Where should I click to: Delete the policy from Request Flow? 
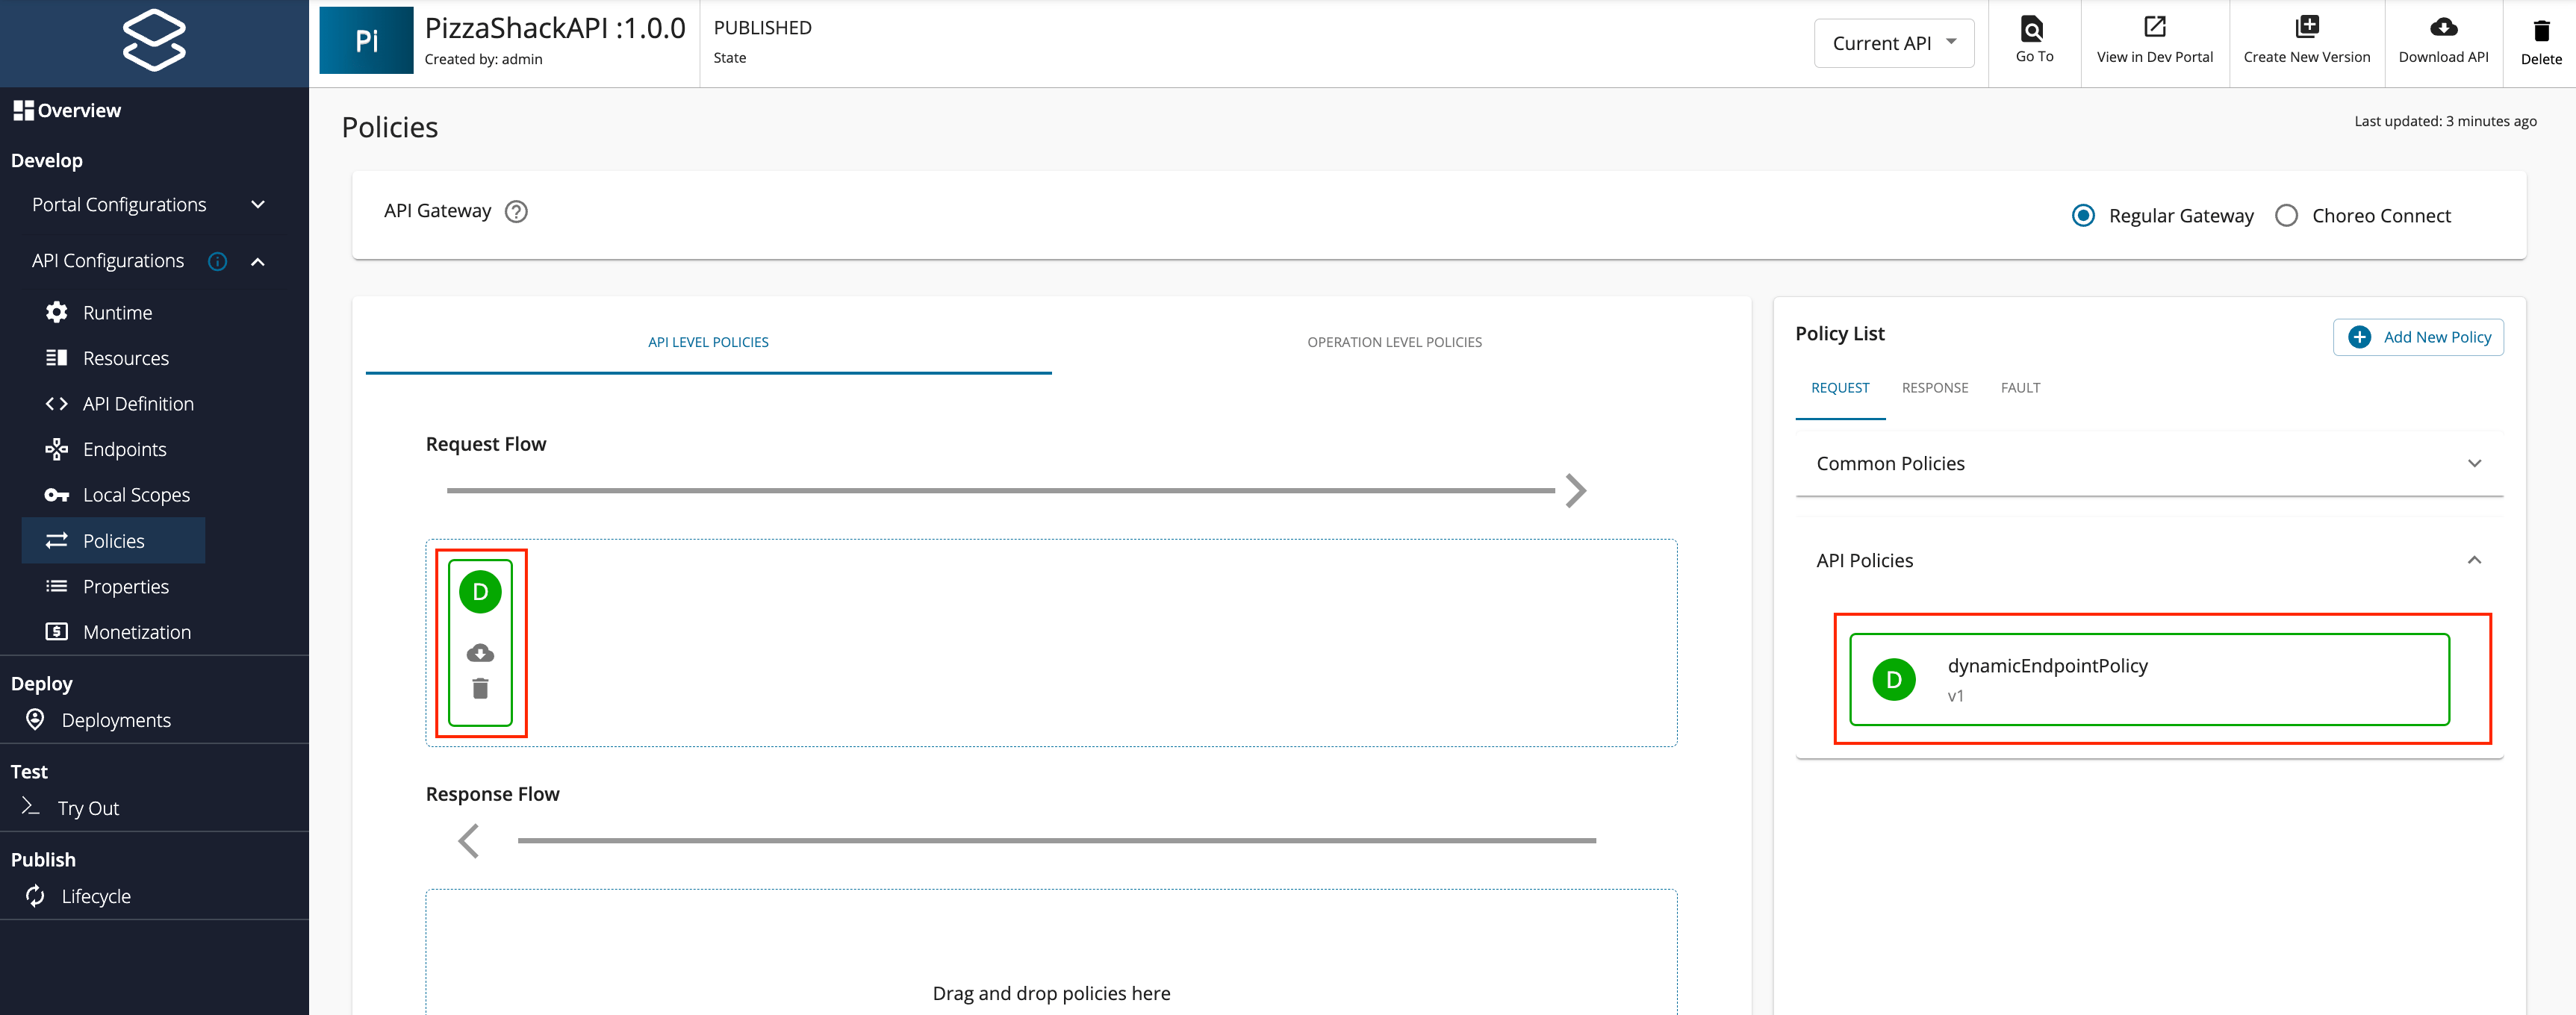(480, 689)
